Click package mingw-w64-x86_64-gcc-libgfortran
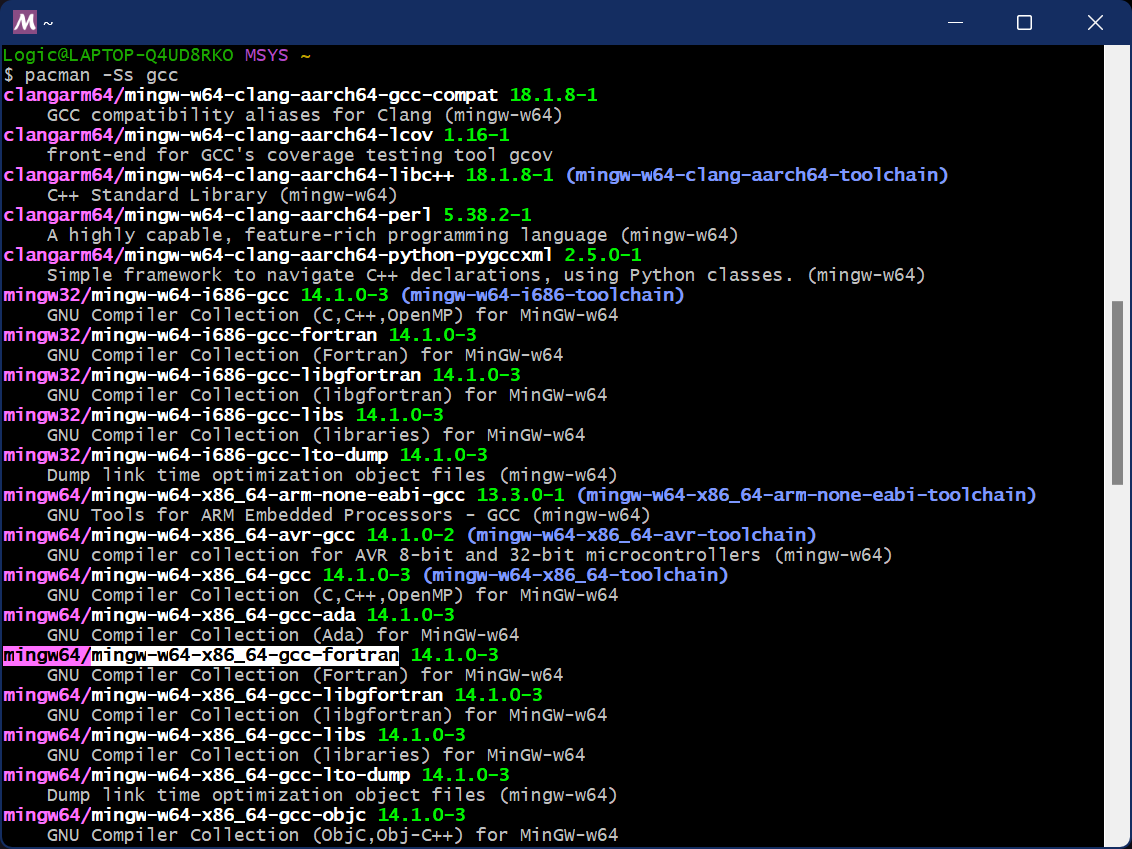Viewport: 1132px width, 849px height. [x=267, y=695]
